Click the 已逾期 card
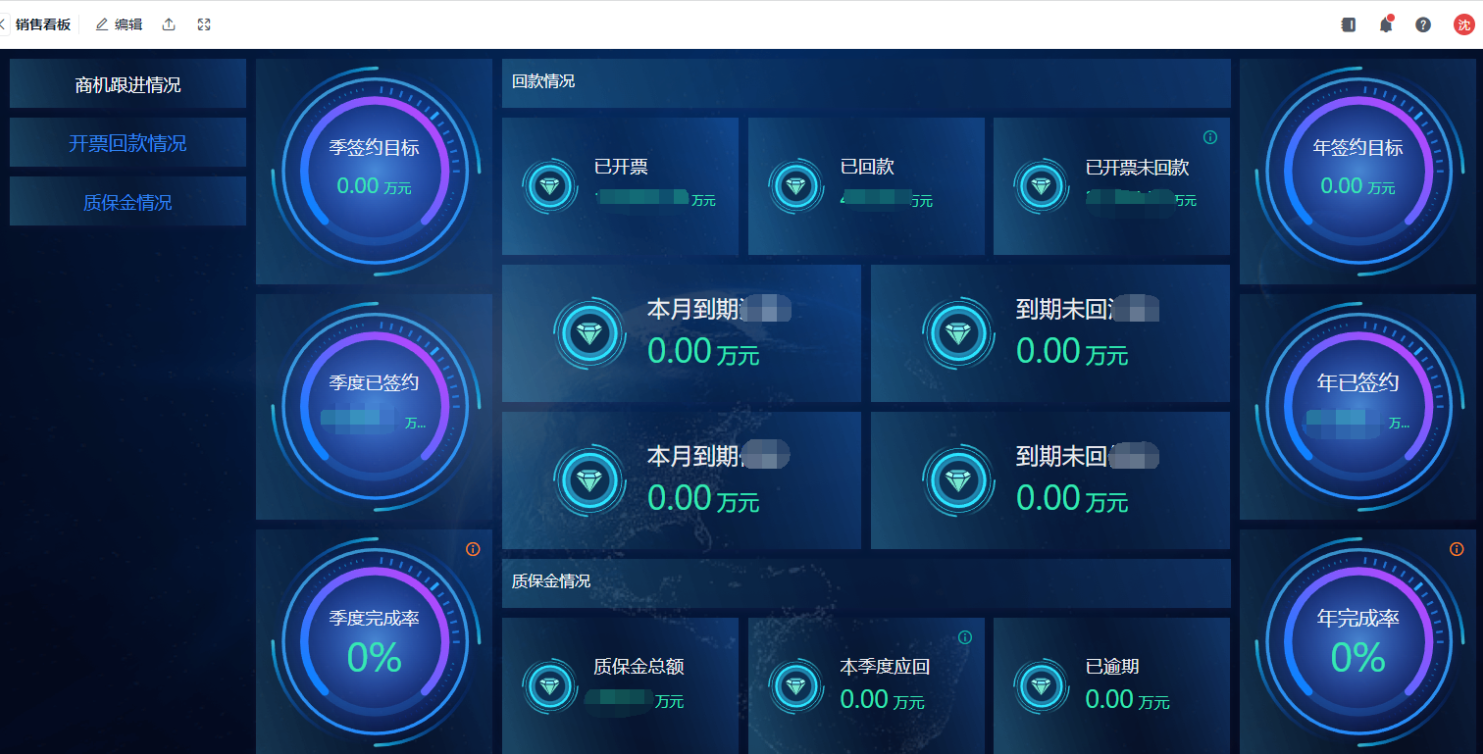The height and width of the screenshot is (754, 1483). click(1111, 685)
